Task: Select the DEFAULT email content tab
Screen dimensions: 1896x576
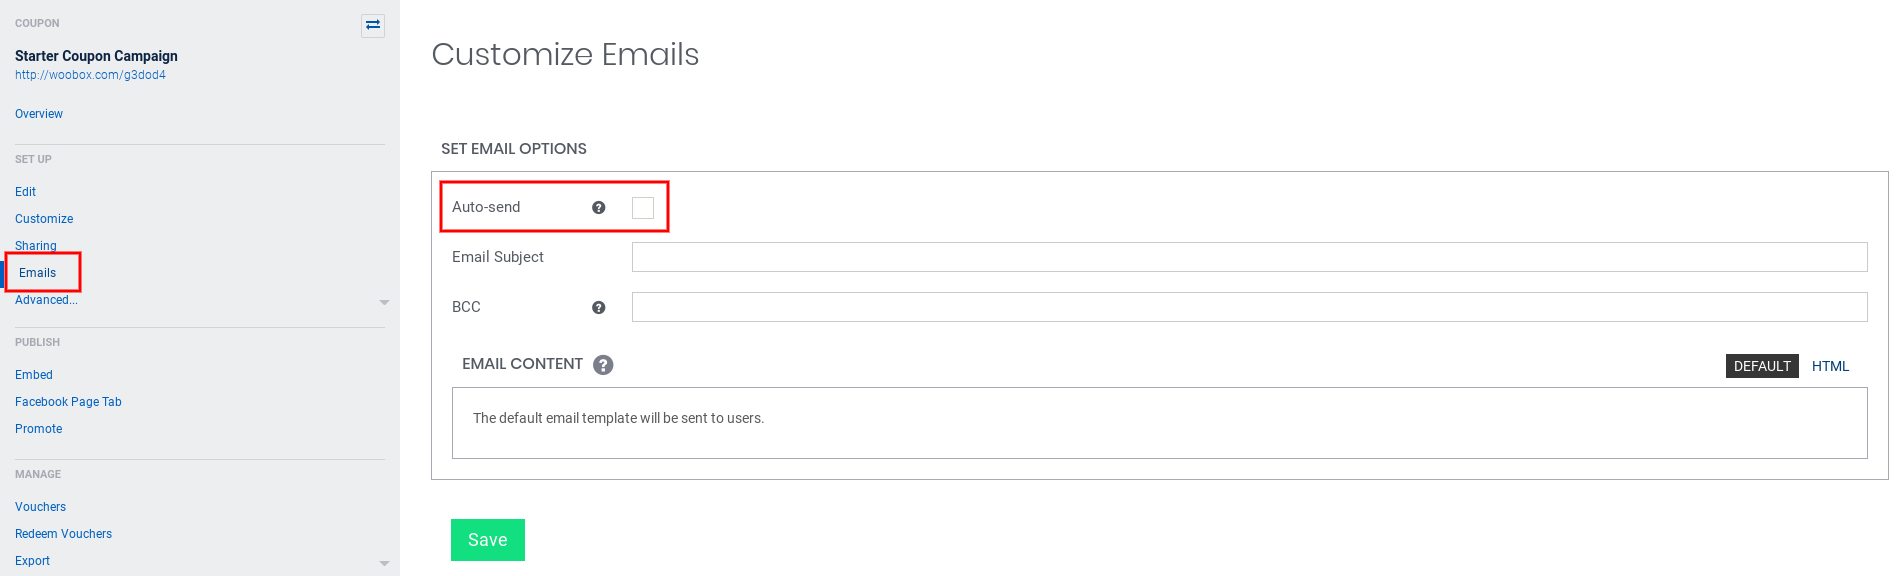Action: pyautogui.click(x=1761, y=366)
